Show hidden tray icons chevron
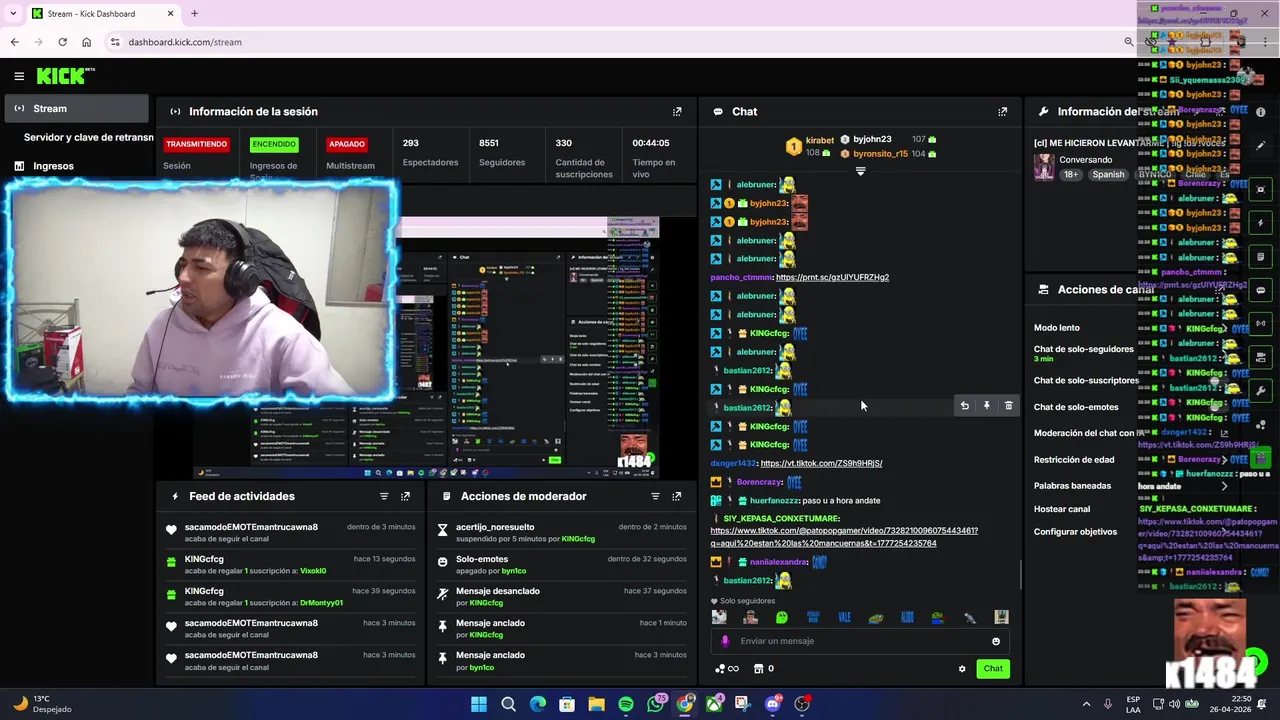The height and width of the screenshot is (720, 1280). click(x=1086, y=704)
